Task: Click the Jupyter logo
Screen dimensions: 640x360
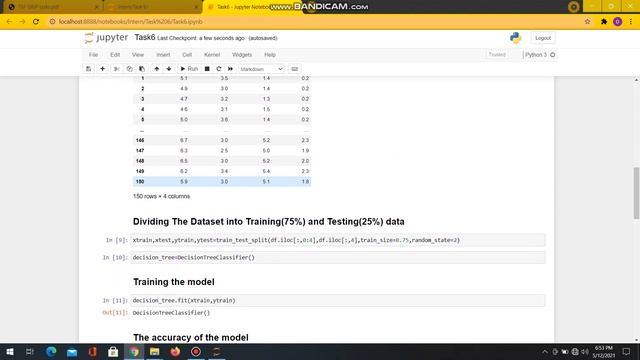Action: tap(107, 38)
